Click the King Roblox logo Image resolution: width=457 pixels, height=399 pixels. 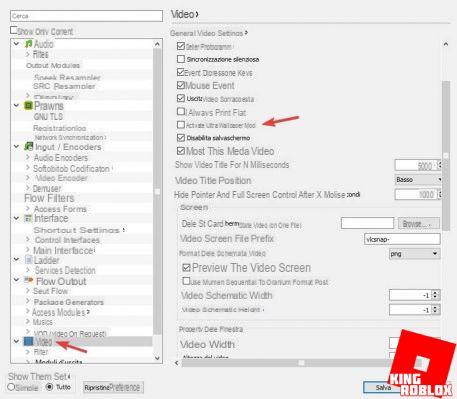pos(421,364)
